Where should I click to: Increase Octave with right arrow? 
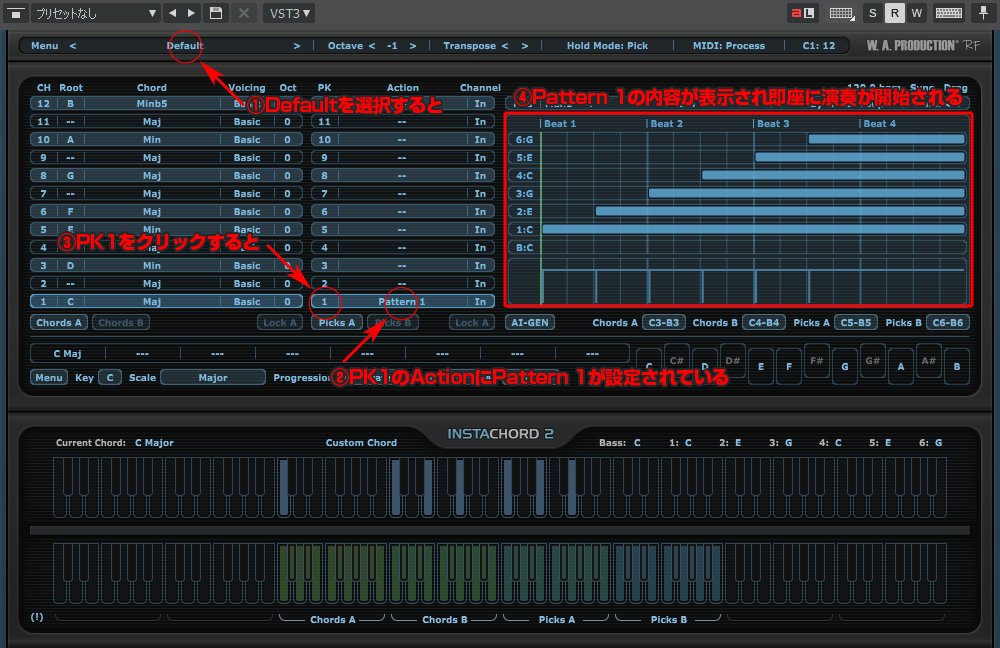pyautogui.click(x=413, y=46)
